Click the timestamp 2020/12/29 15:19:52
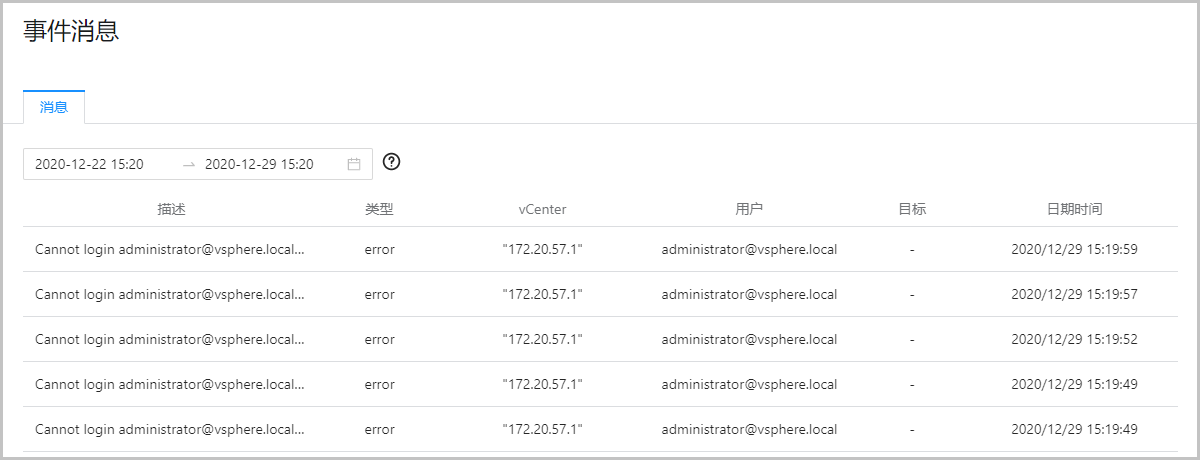This screenshot has height=460, width=1200. point(1074,339)
